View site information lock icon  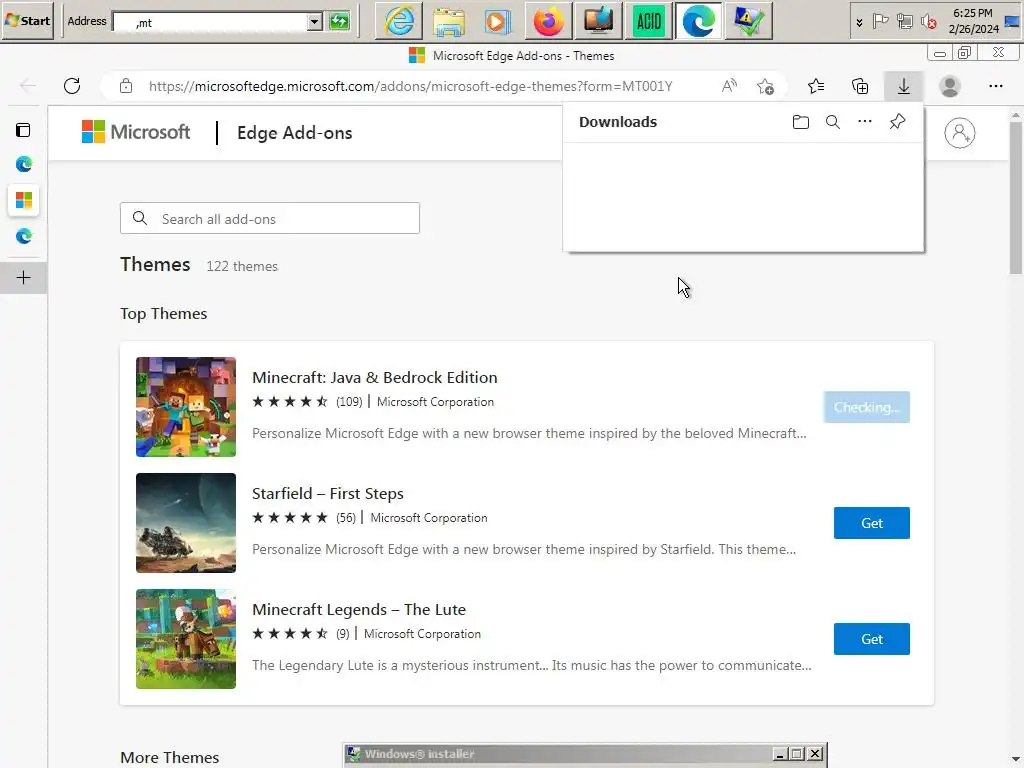tap(126, 86)
